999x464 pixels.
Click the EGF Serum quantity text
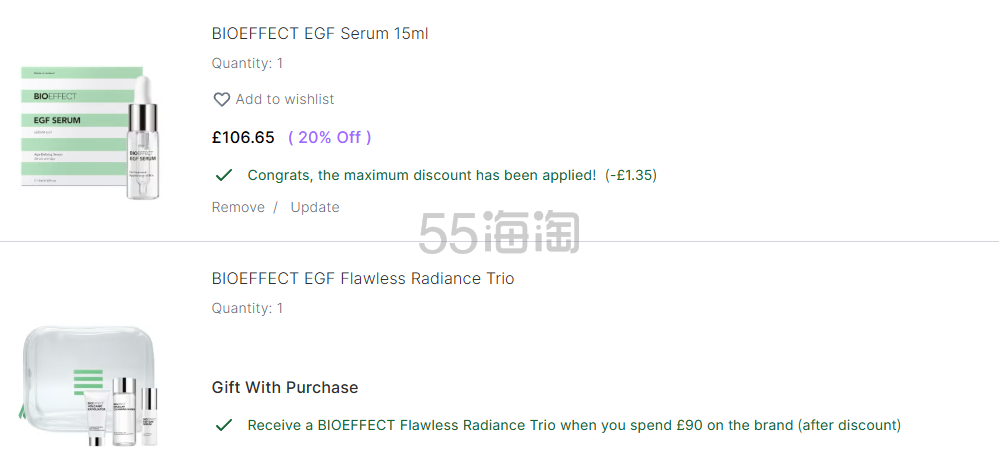click(247, 63)
